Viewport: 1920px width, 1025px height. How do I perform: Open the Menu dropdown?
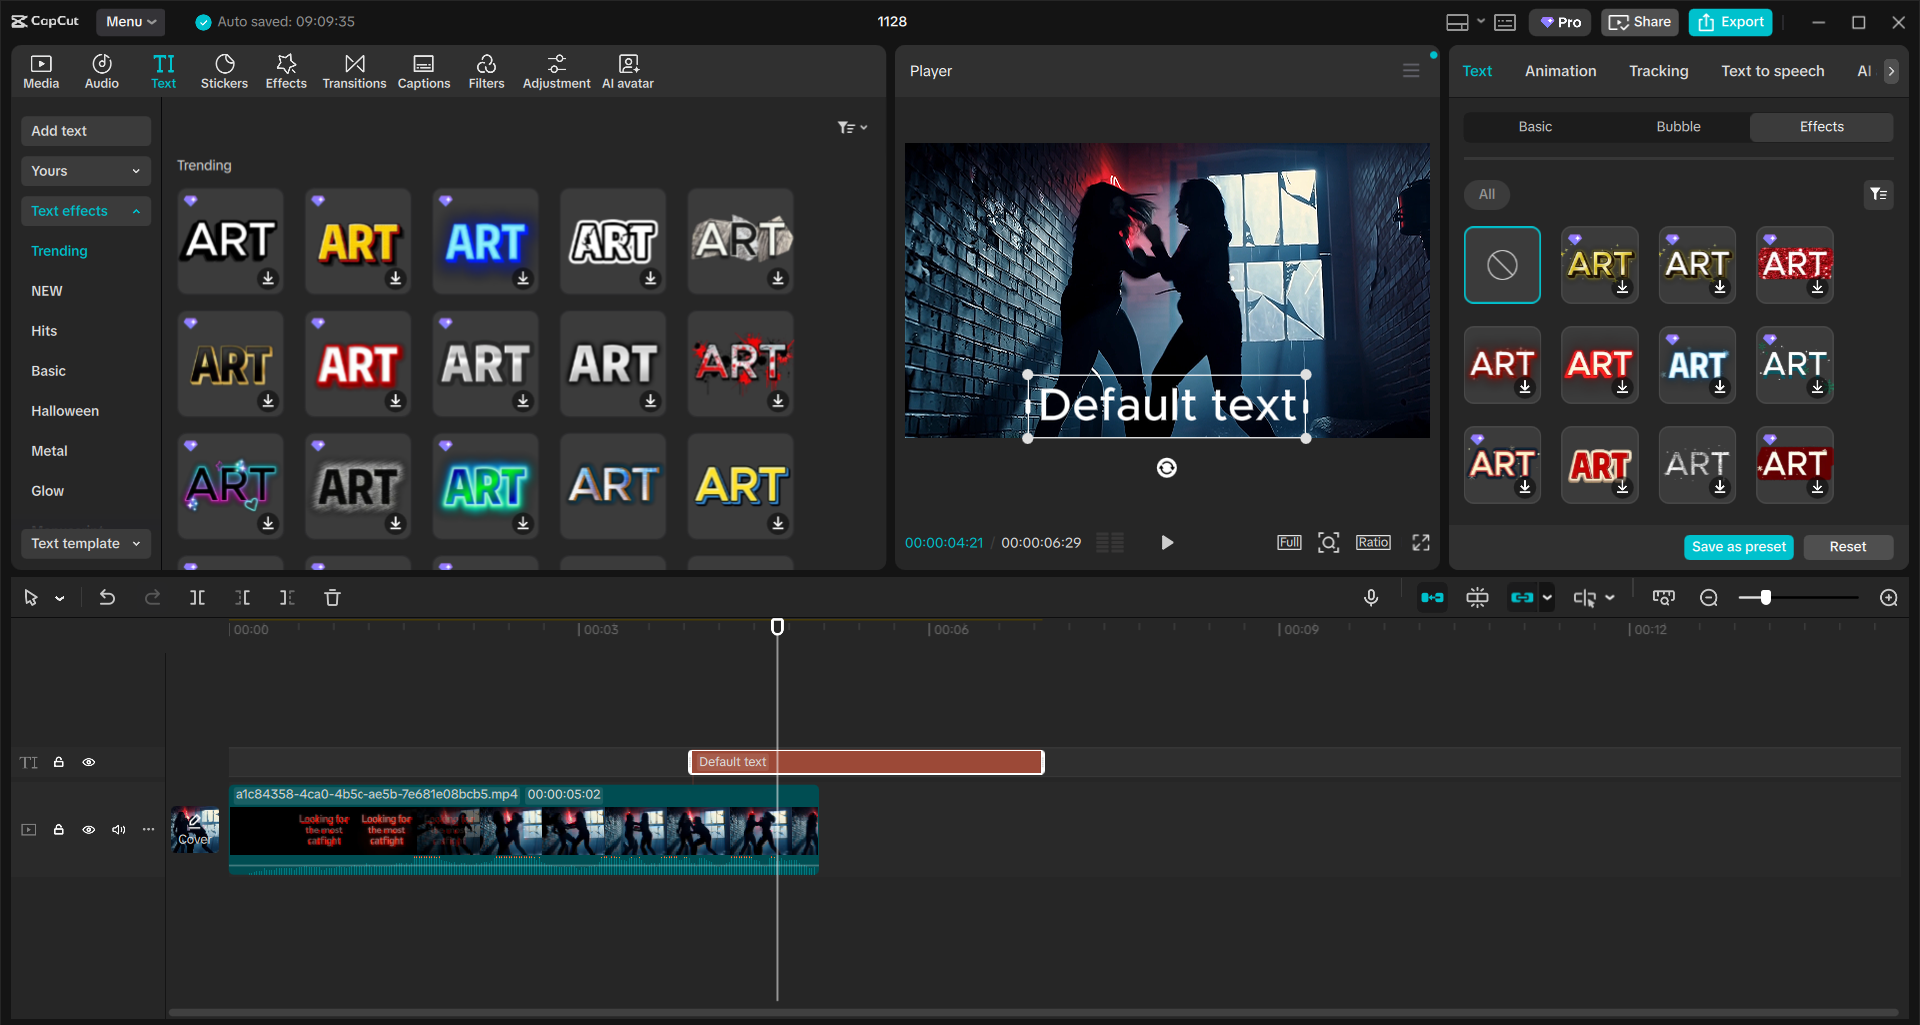(130, 21)
